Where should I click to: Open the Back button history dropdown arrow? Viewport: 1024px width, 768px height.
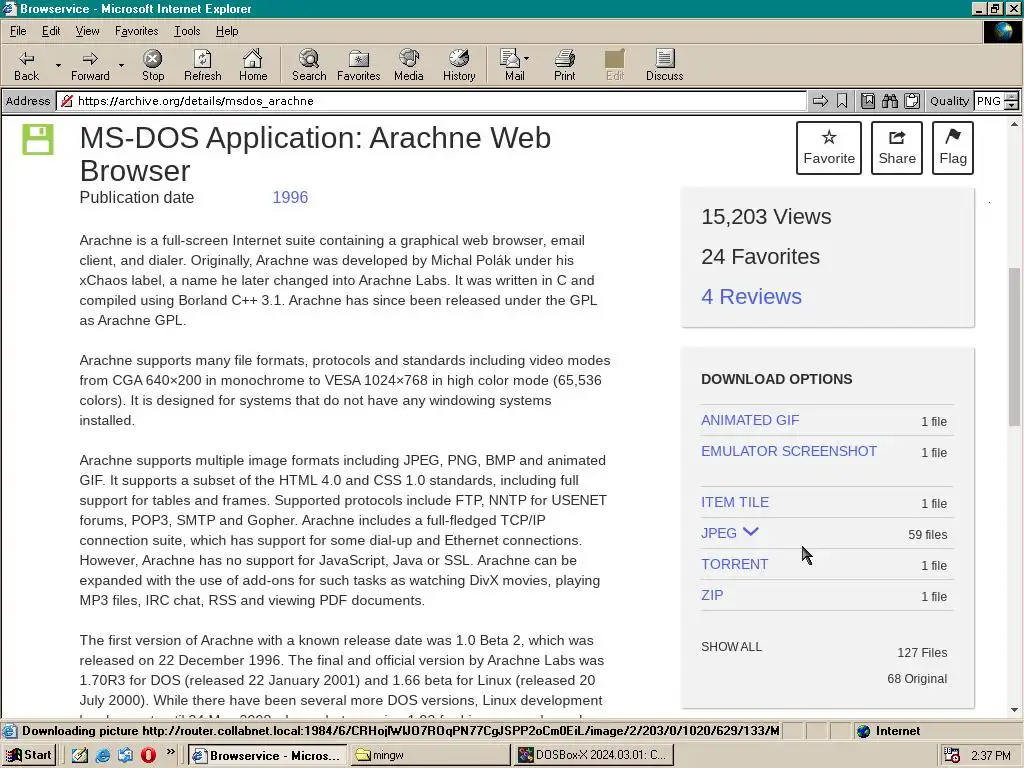[x=58, y=65]
